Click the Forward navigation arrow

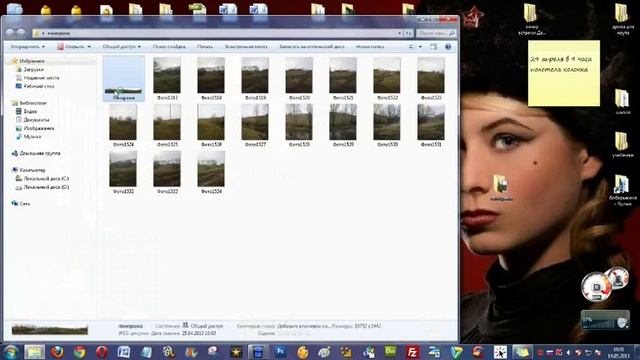21,33
